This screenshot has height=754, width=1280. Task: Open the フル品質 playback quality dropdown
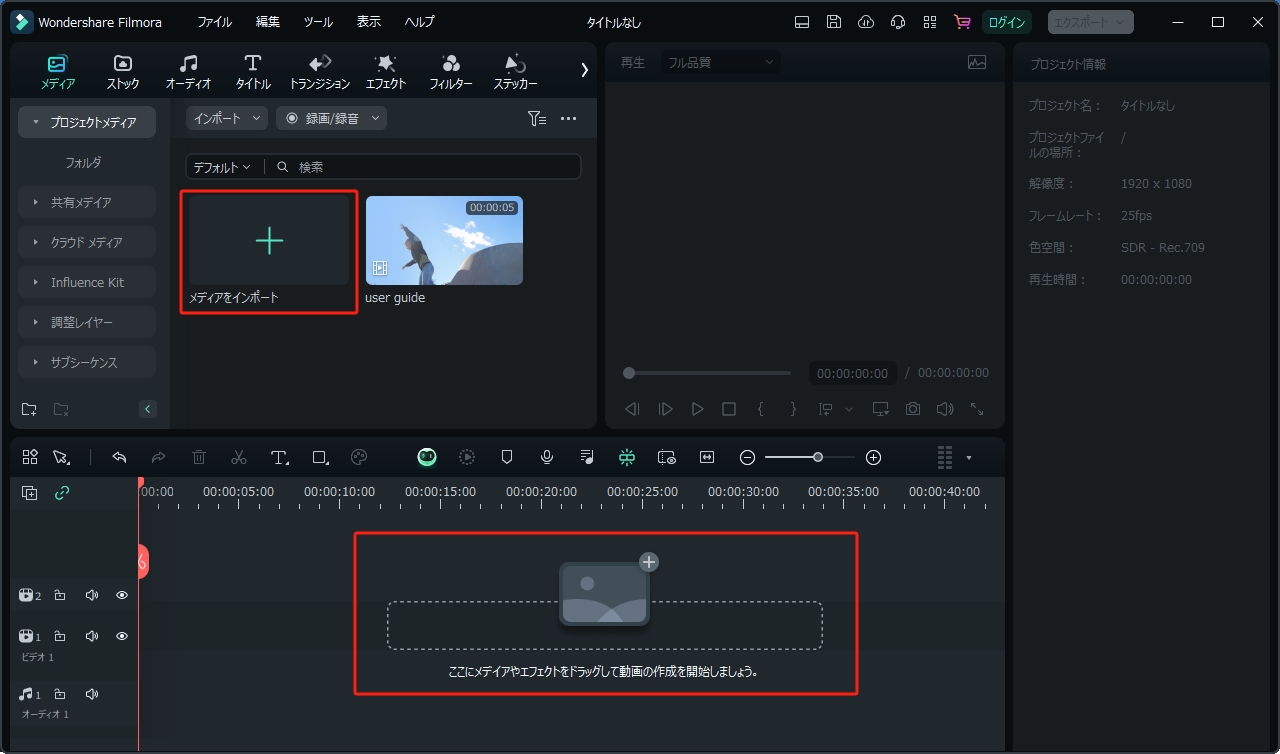tap(720, 62)
